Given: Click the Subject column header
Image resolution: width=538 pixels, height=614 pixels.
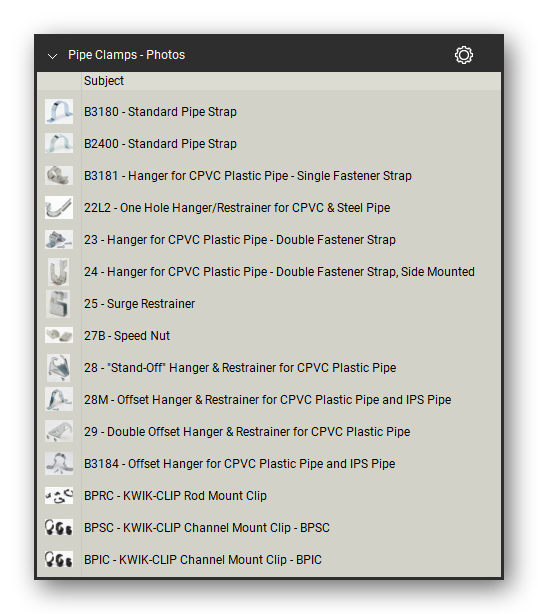Looking at the screenshot, I should (104, 81).
